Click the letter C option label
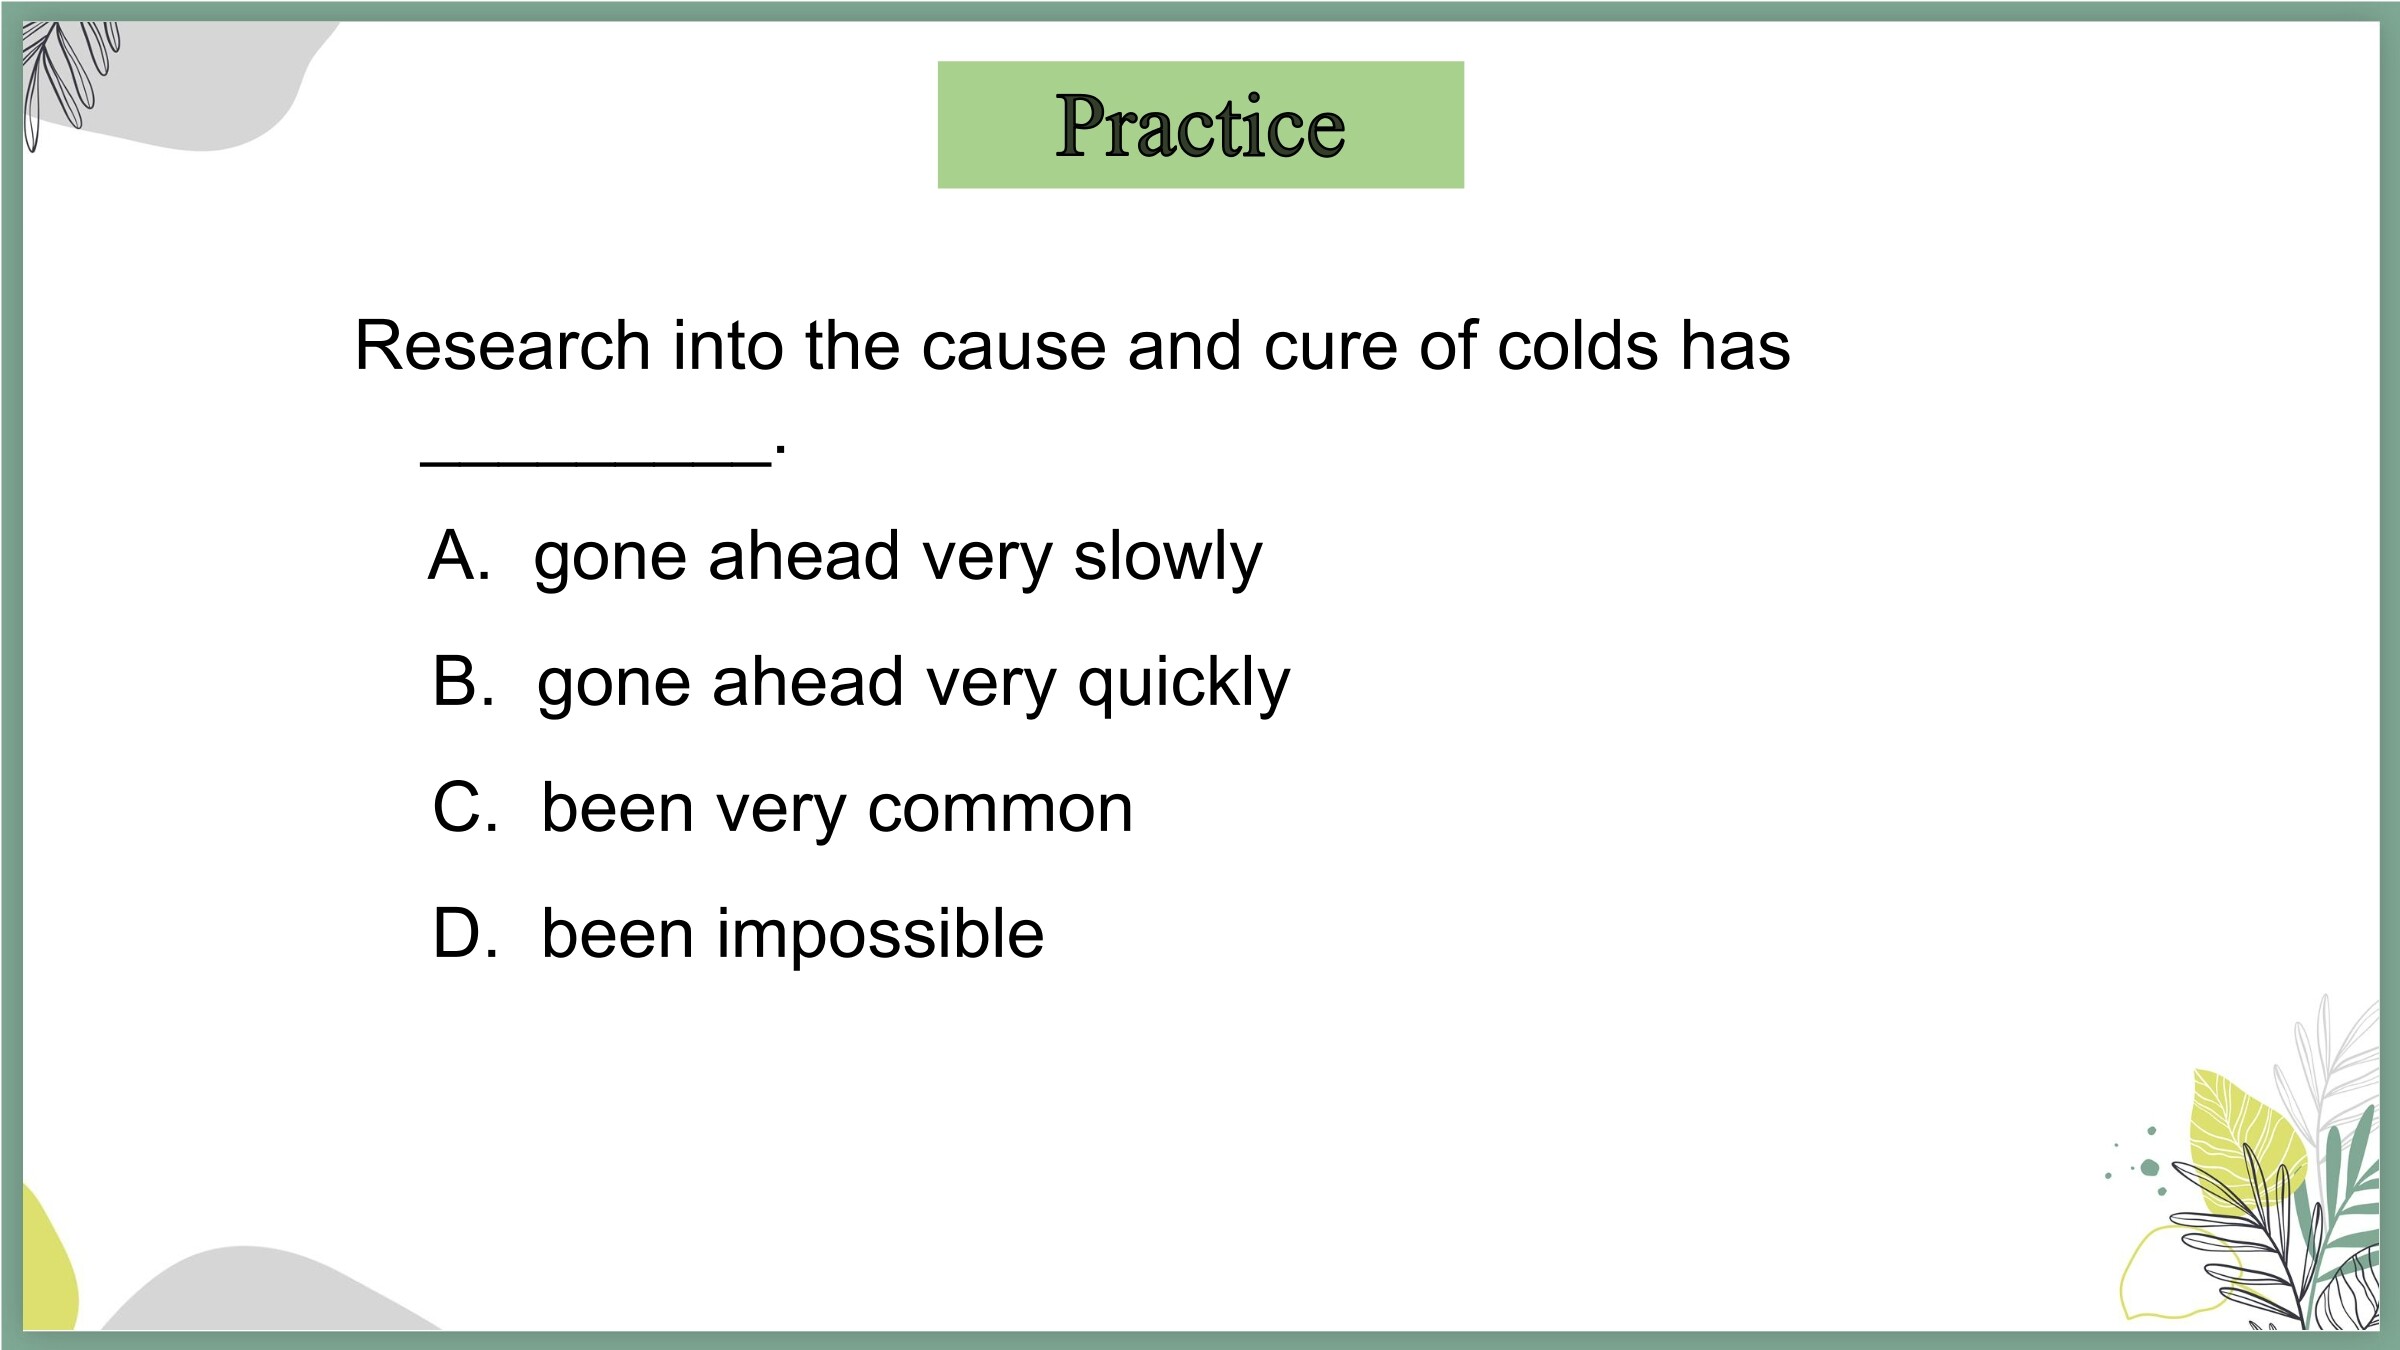Viewport: 2400px width, 1350px height. click(465, 808)
